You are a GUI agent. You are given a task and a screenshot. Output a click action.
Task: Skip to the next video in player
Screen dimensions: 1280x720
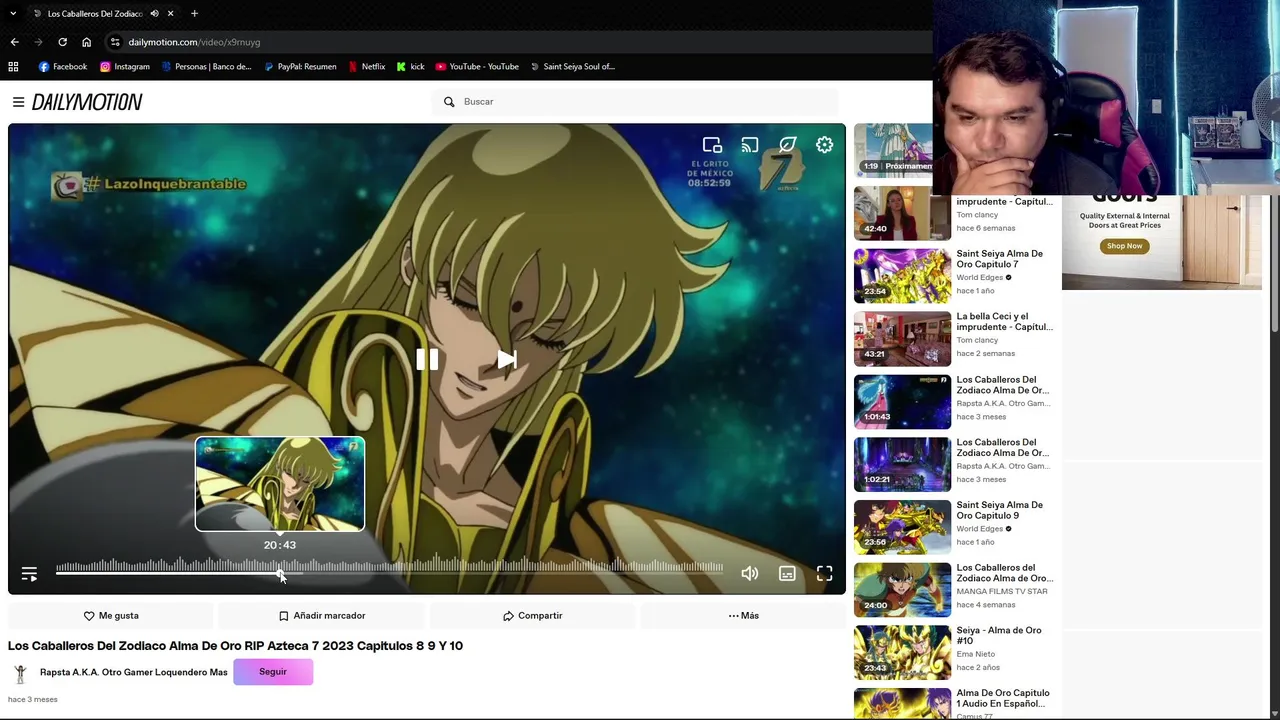[507, 360]
